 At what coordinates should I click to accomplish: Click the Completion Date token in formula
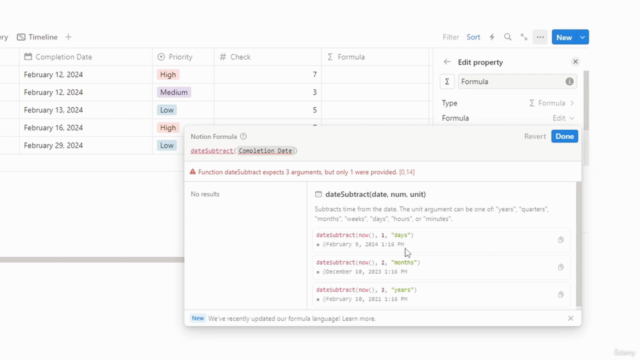click(x=265, y=151)
